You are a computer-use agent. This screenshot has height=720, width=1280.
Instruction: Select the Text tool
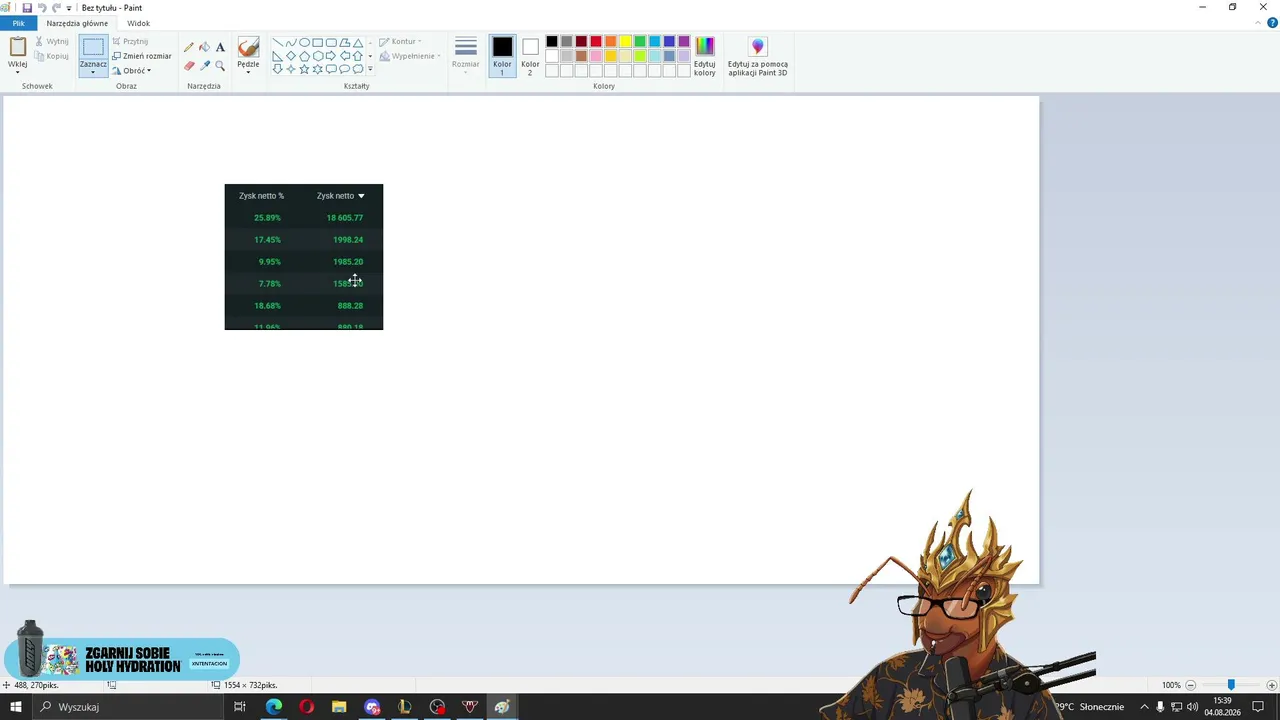point(220,47)
